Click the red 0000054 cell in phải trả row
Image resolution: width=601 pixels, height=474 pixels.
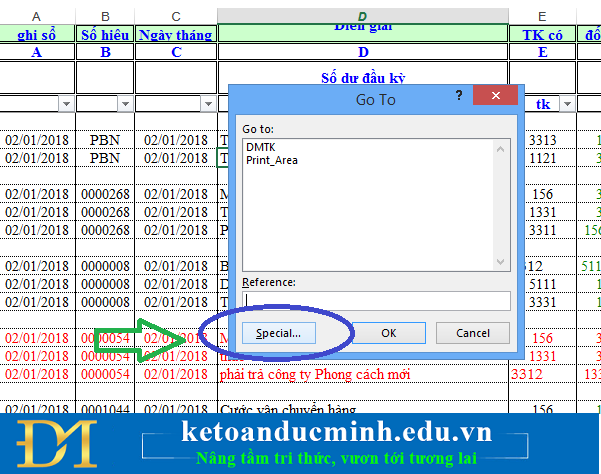point(105,374)
